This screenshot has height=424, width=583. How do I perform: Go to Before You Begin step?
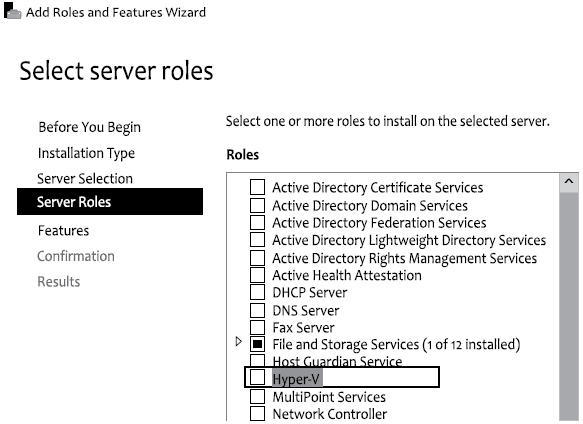[90, 127]
